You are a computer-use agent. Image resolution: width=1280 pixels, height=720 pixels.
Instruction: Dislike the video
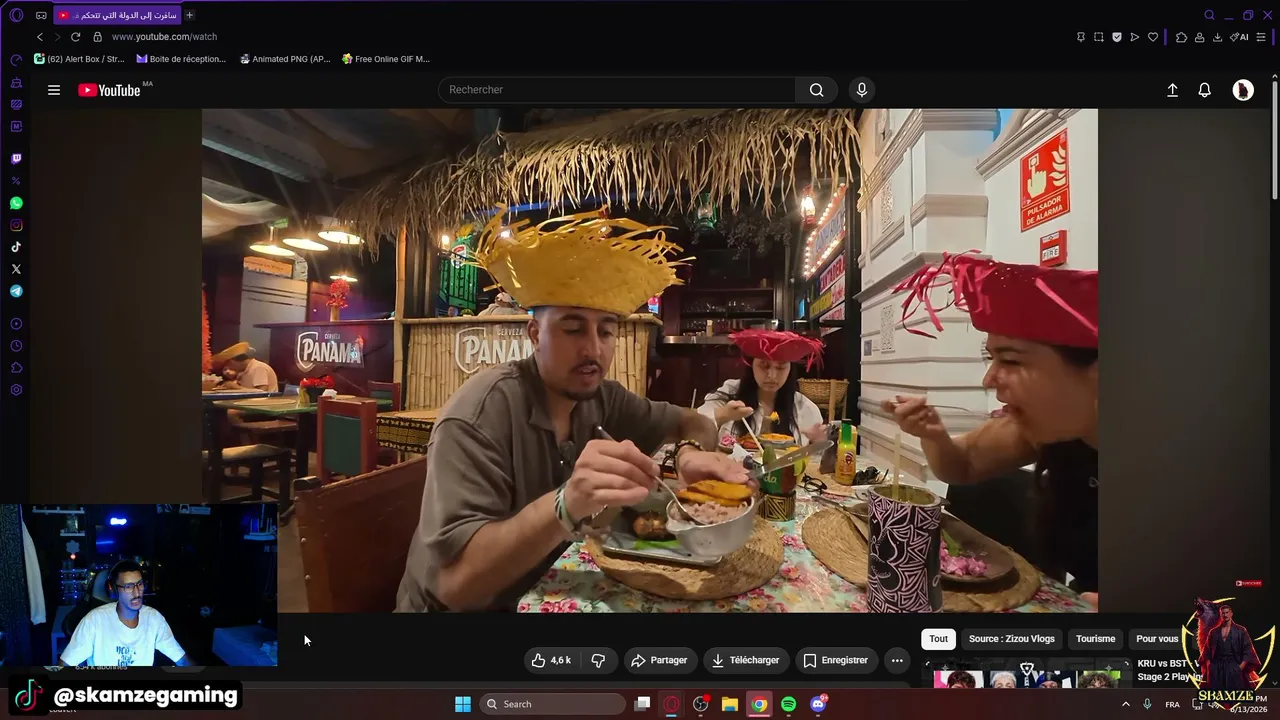pos(598,660)
